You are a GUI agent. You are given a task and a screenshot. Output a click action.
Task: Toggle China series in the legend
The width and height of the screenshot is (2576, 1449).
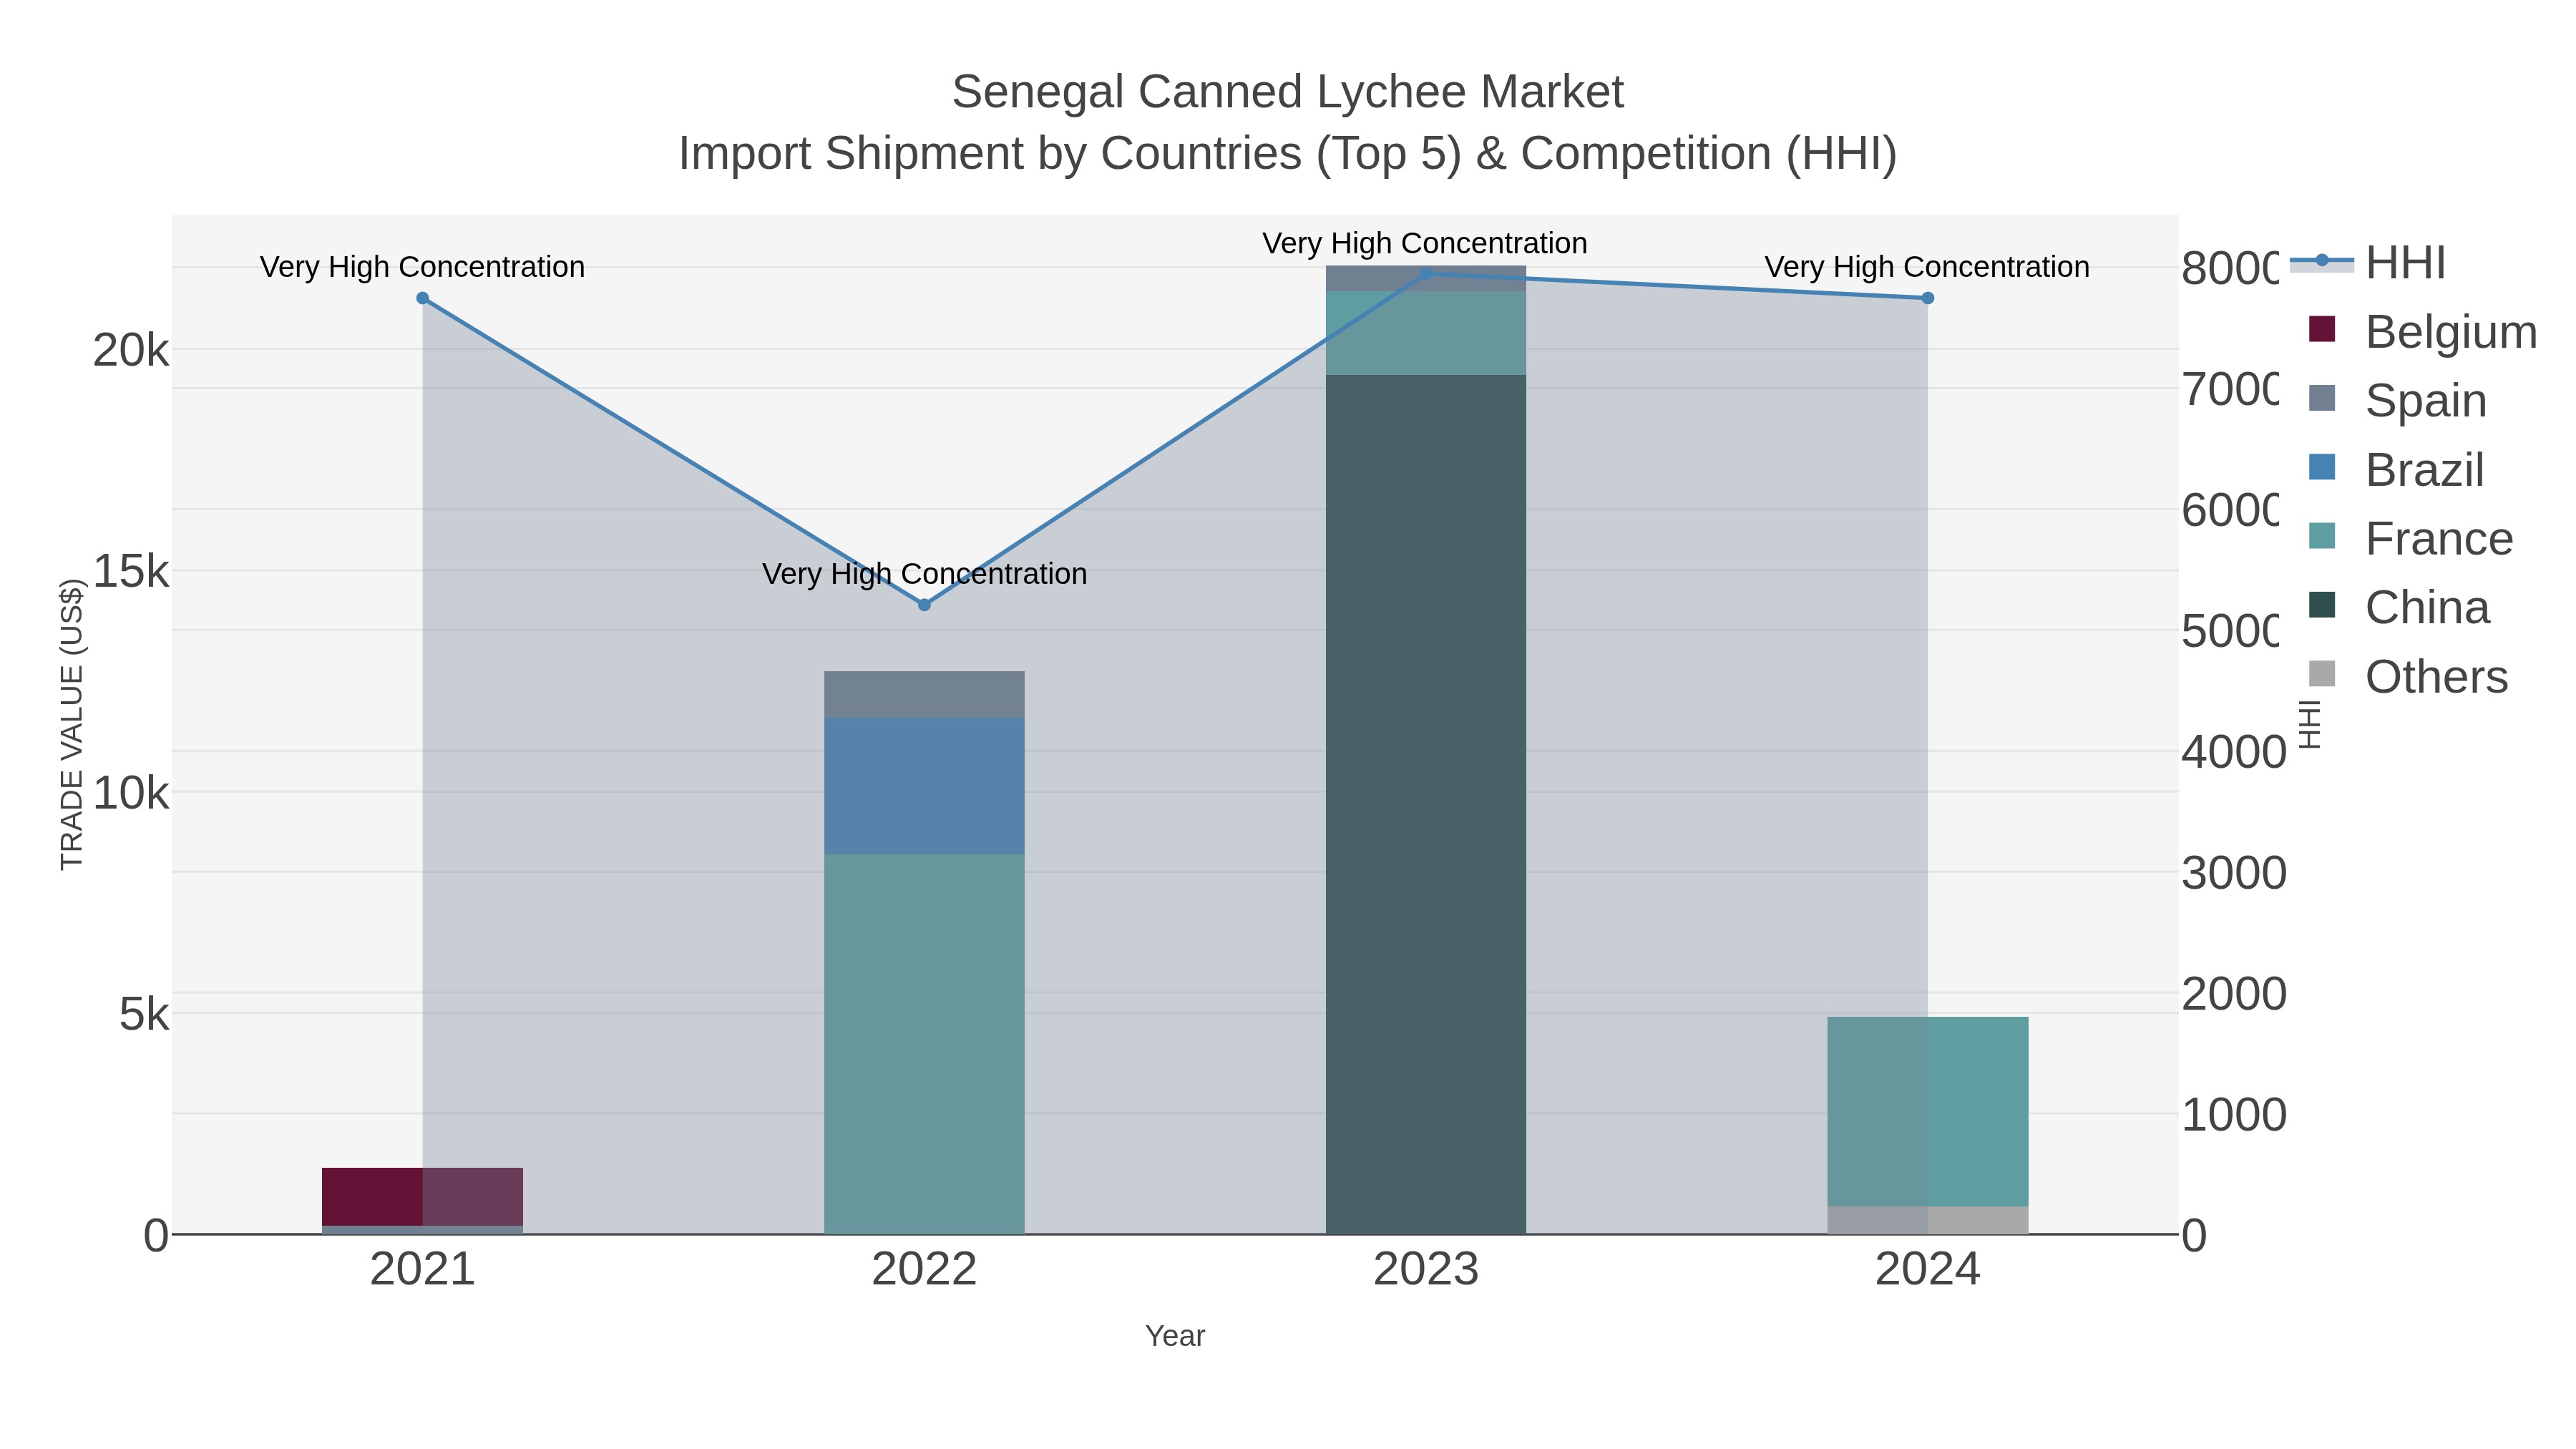pos(2399,607)
